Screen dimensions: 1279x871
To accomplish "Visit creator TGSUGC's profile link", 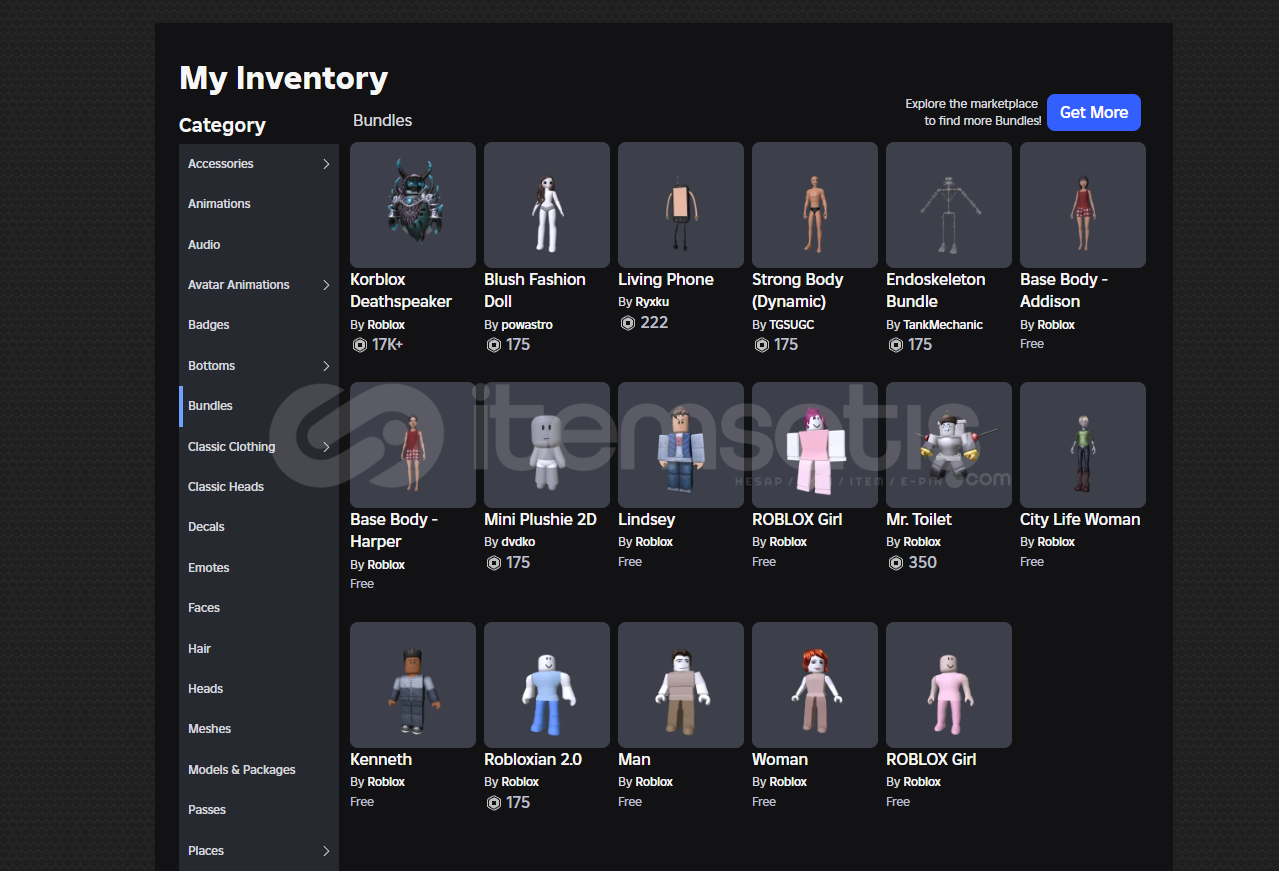I will coord(791,325).
